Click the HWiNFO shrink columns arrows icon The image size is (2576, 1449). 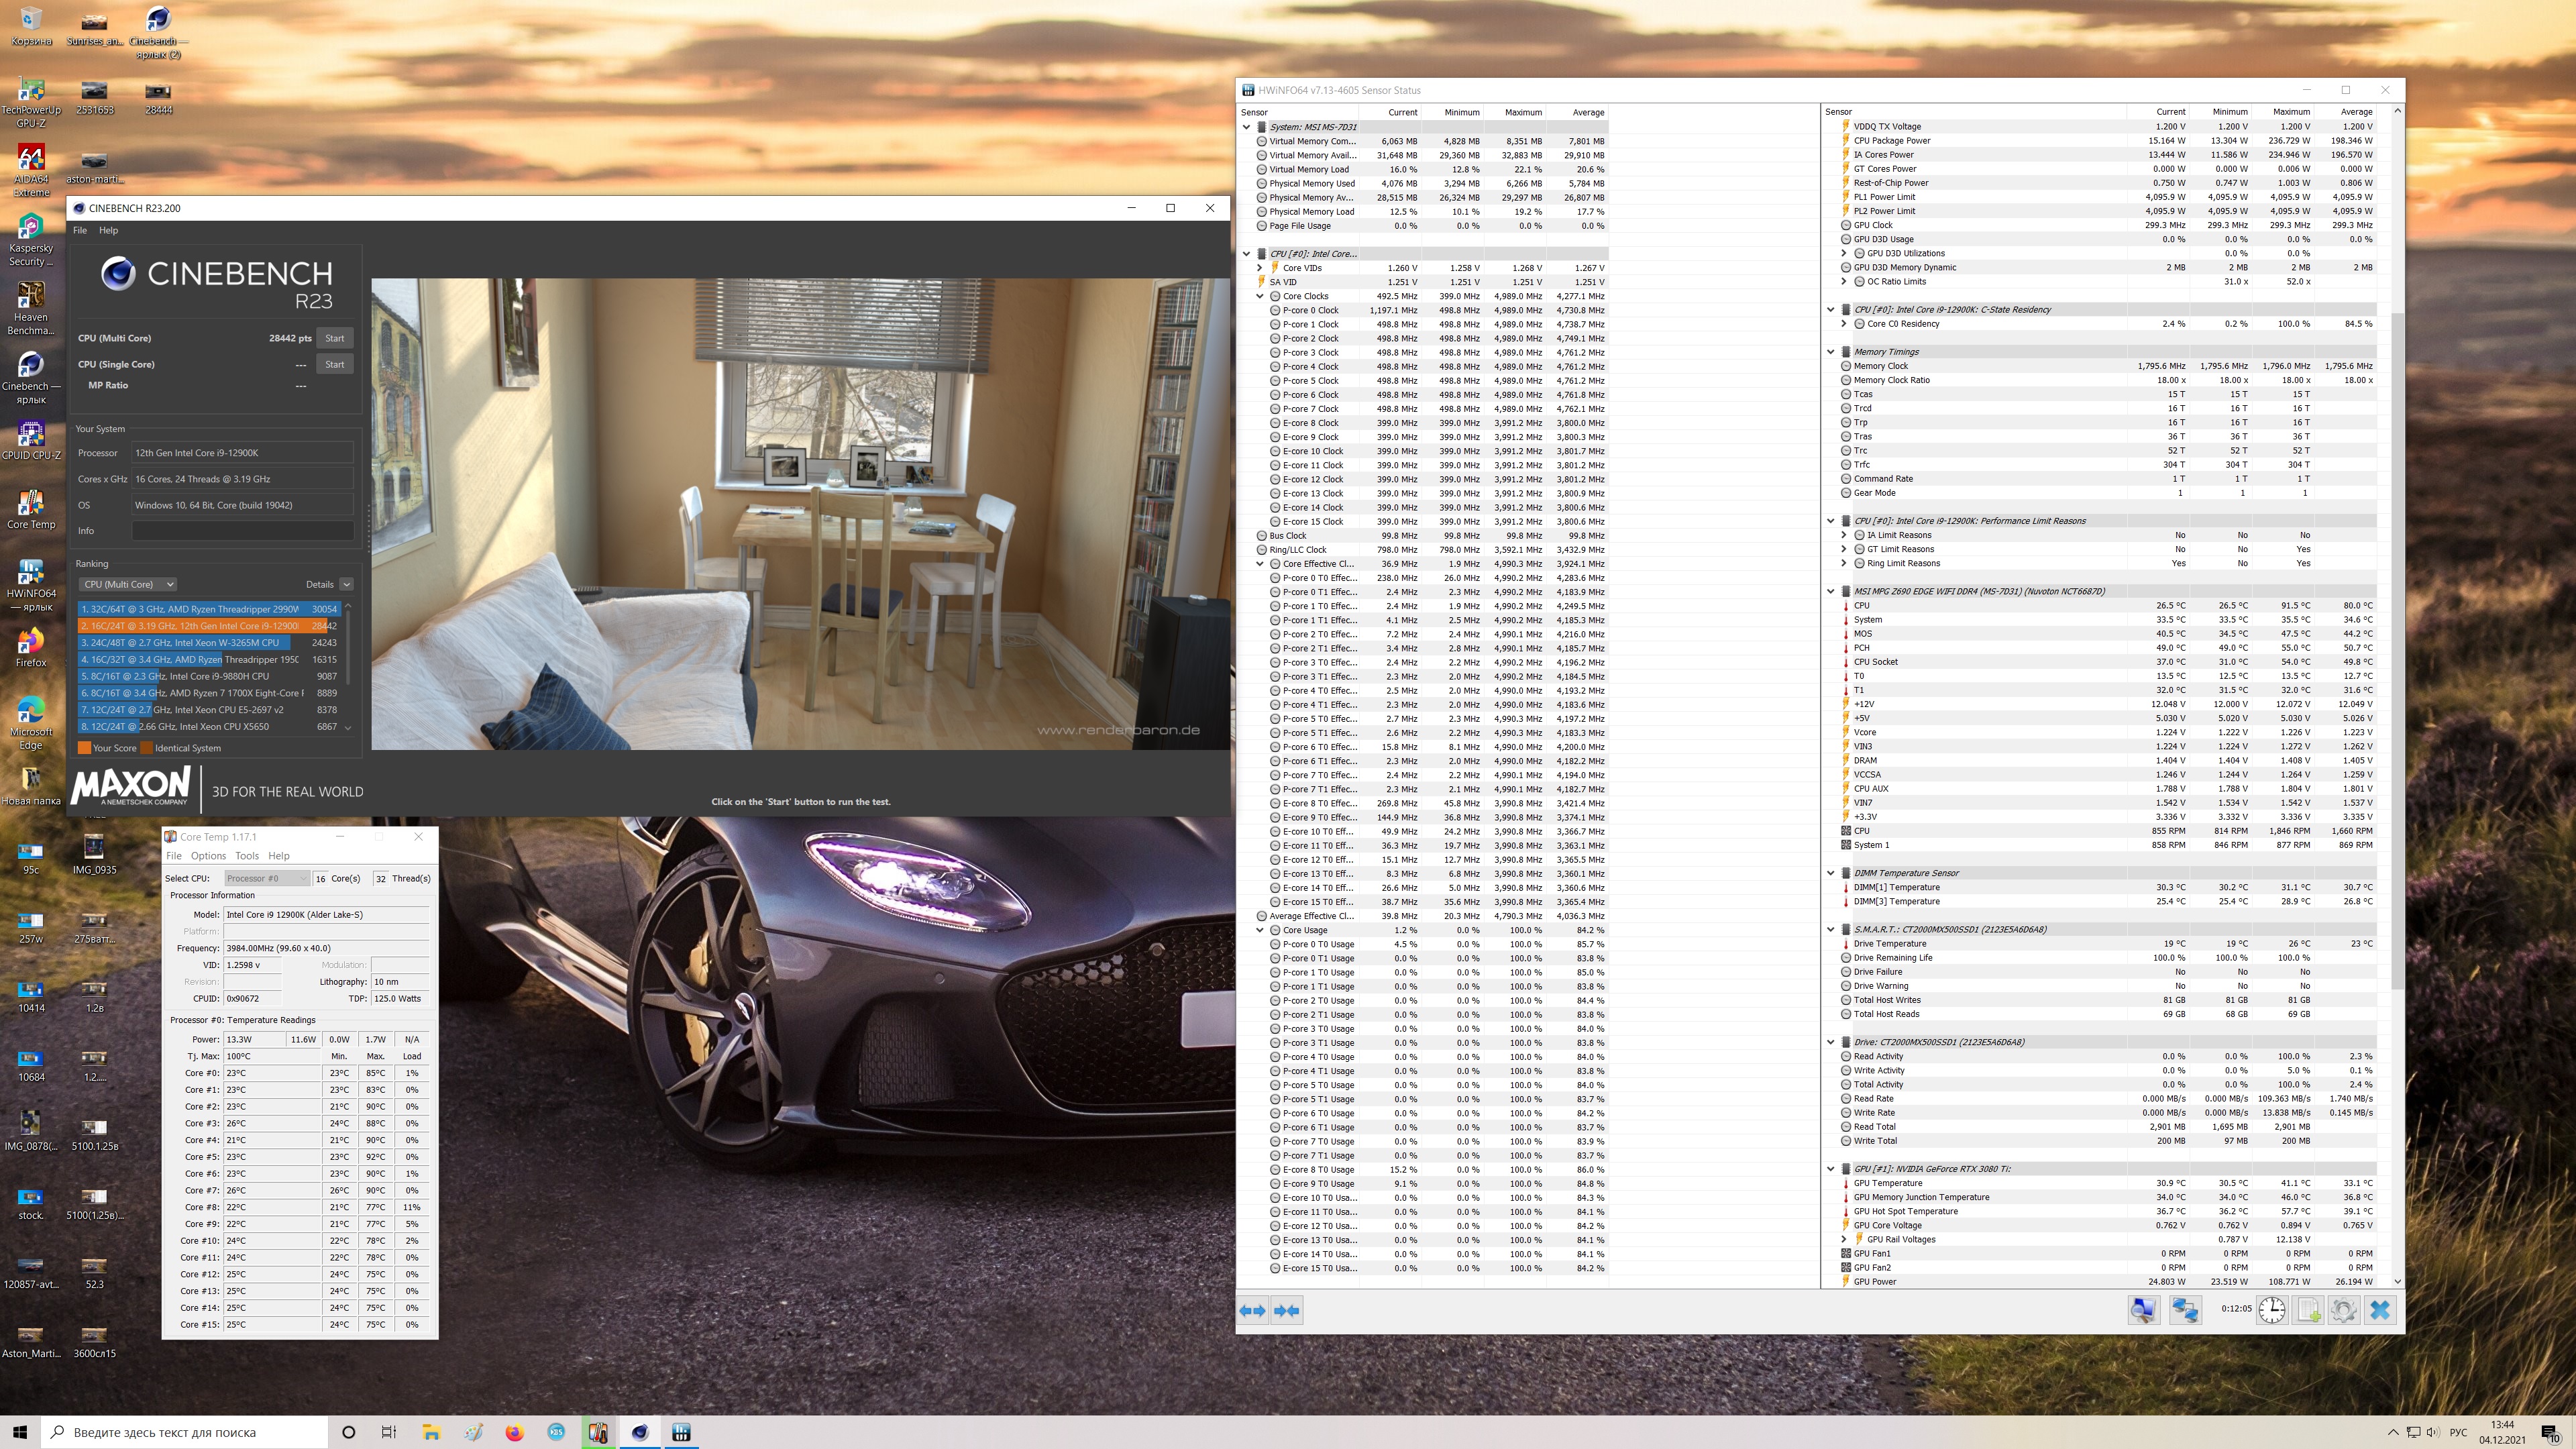1287,1310
